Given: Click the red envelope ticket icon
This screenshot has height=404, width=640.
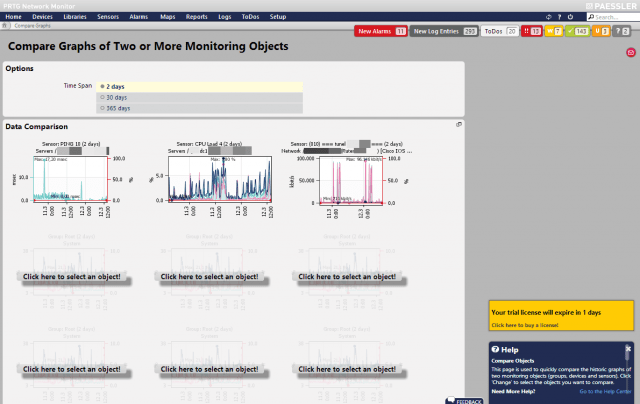Looking at the screenshot, I should 630,51.
